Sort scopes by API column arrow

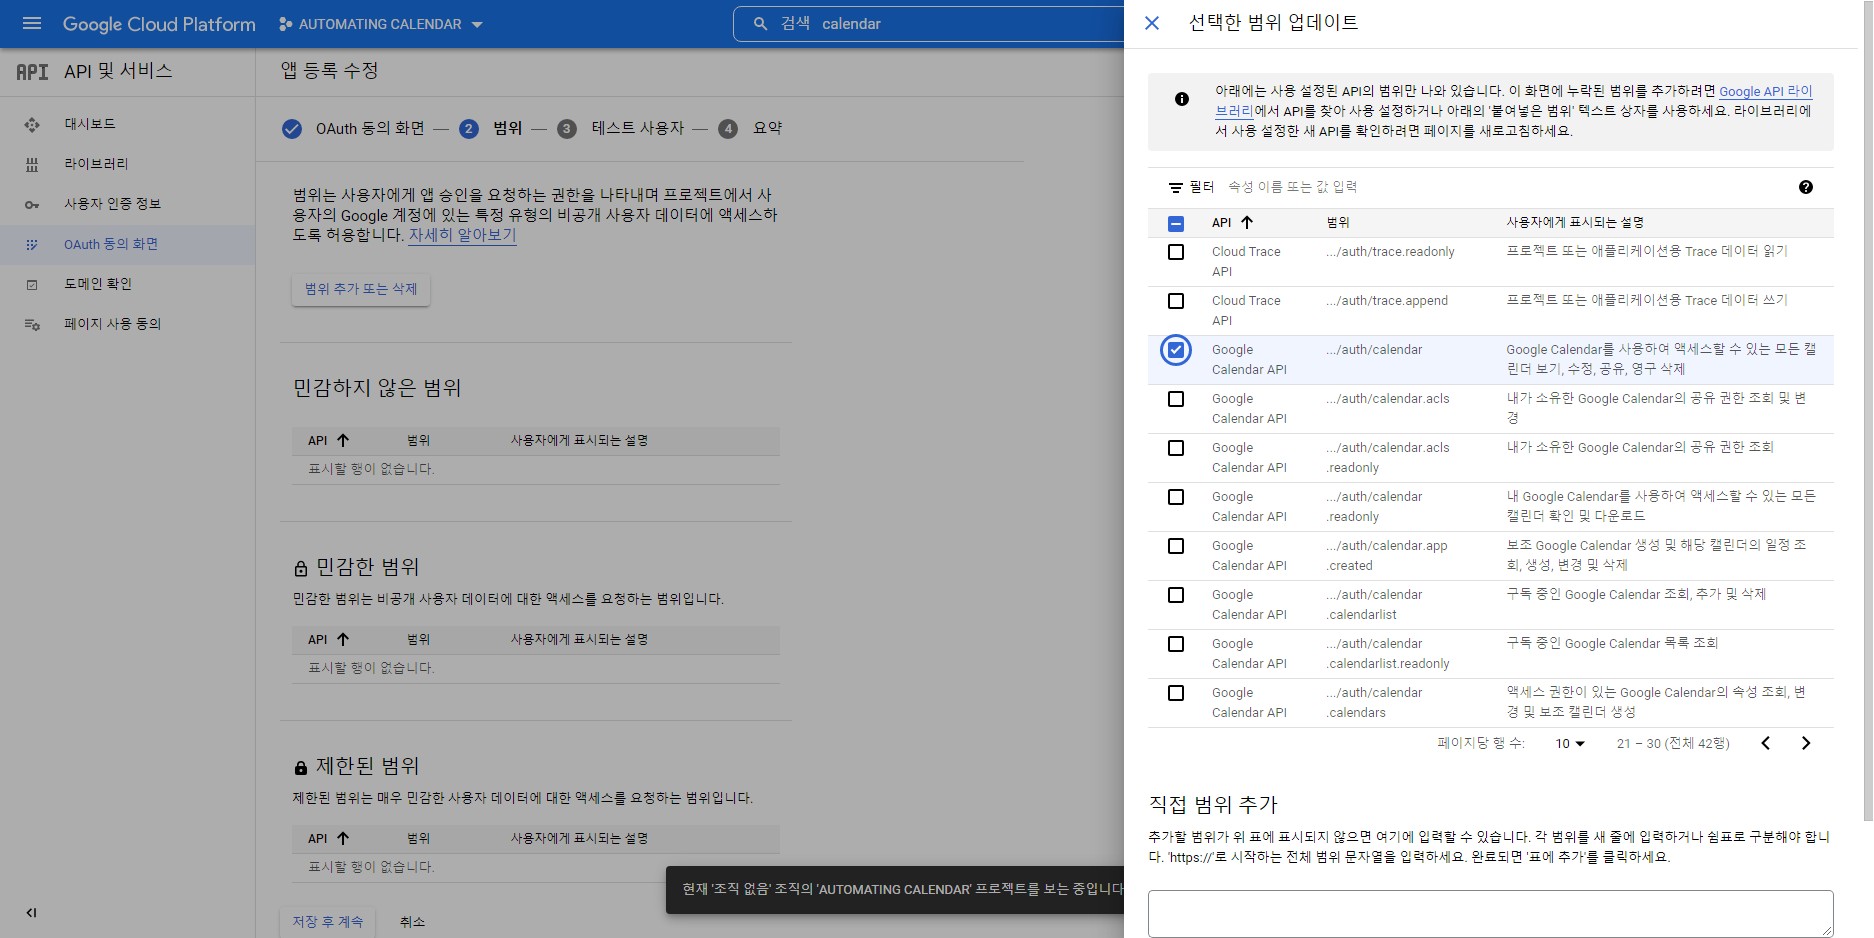click(x=1246, y=222)
